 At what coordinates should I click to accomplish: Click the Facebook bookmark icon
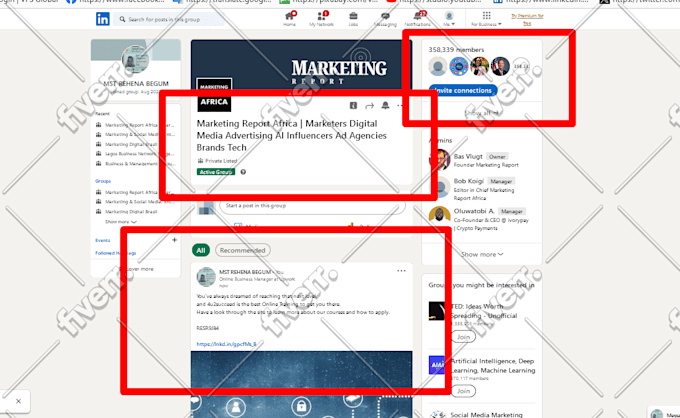pyautogui.click(x=71, y=2)
